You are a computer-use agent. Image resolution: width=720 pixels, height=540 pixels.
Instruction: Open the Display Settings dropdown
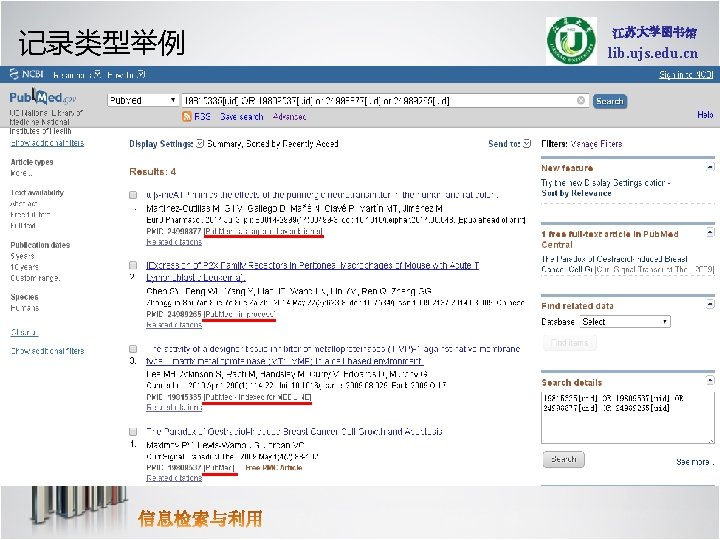click(166, 144)
